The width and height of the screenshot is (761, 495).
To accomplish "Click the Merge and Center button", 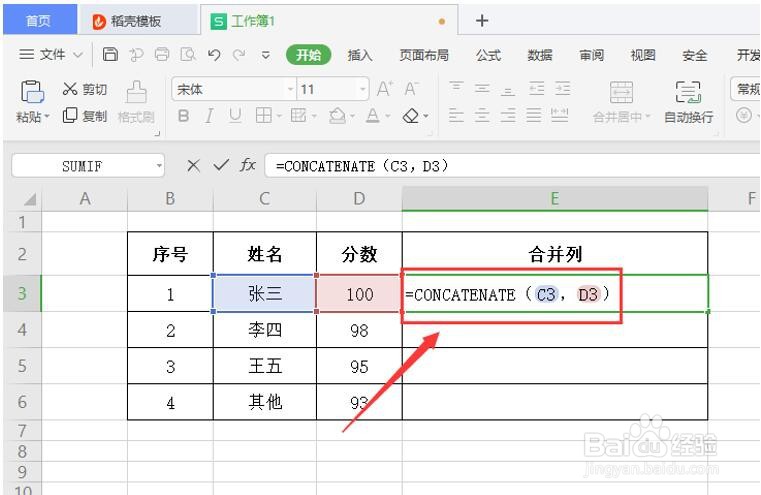I will 621,102.
